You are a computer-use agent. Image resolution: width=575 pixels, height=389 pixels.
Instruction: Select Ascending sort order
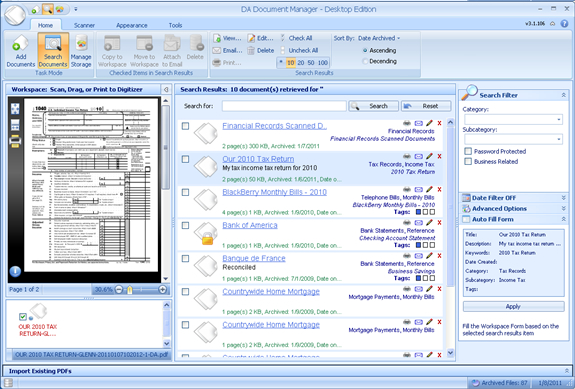point(365,50)
